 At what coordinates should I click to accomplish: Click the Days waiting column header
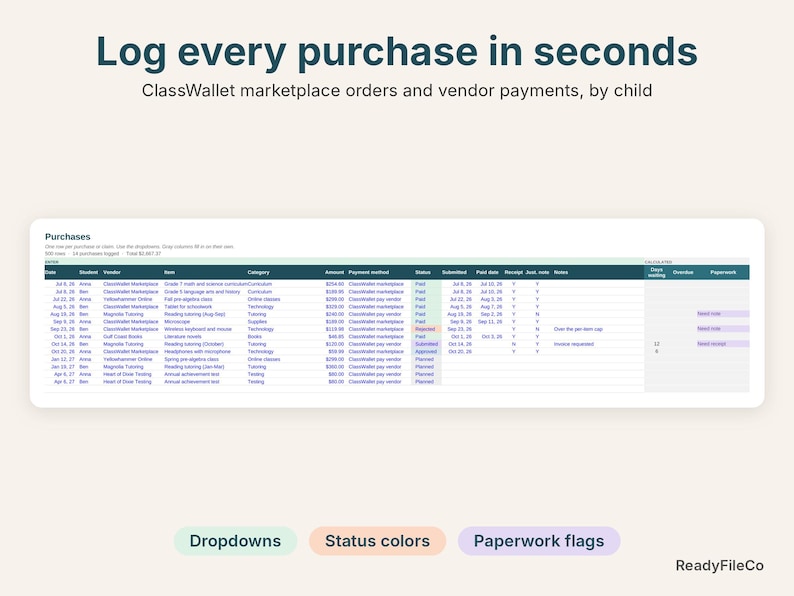[x=656, y=272]
